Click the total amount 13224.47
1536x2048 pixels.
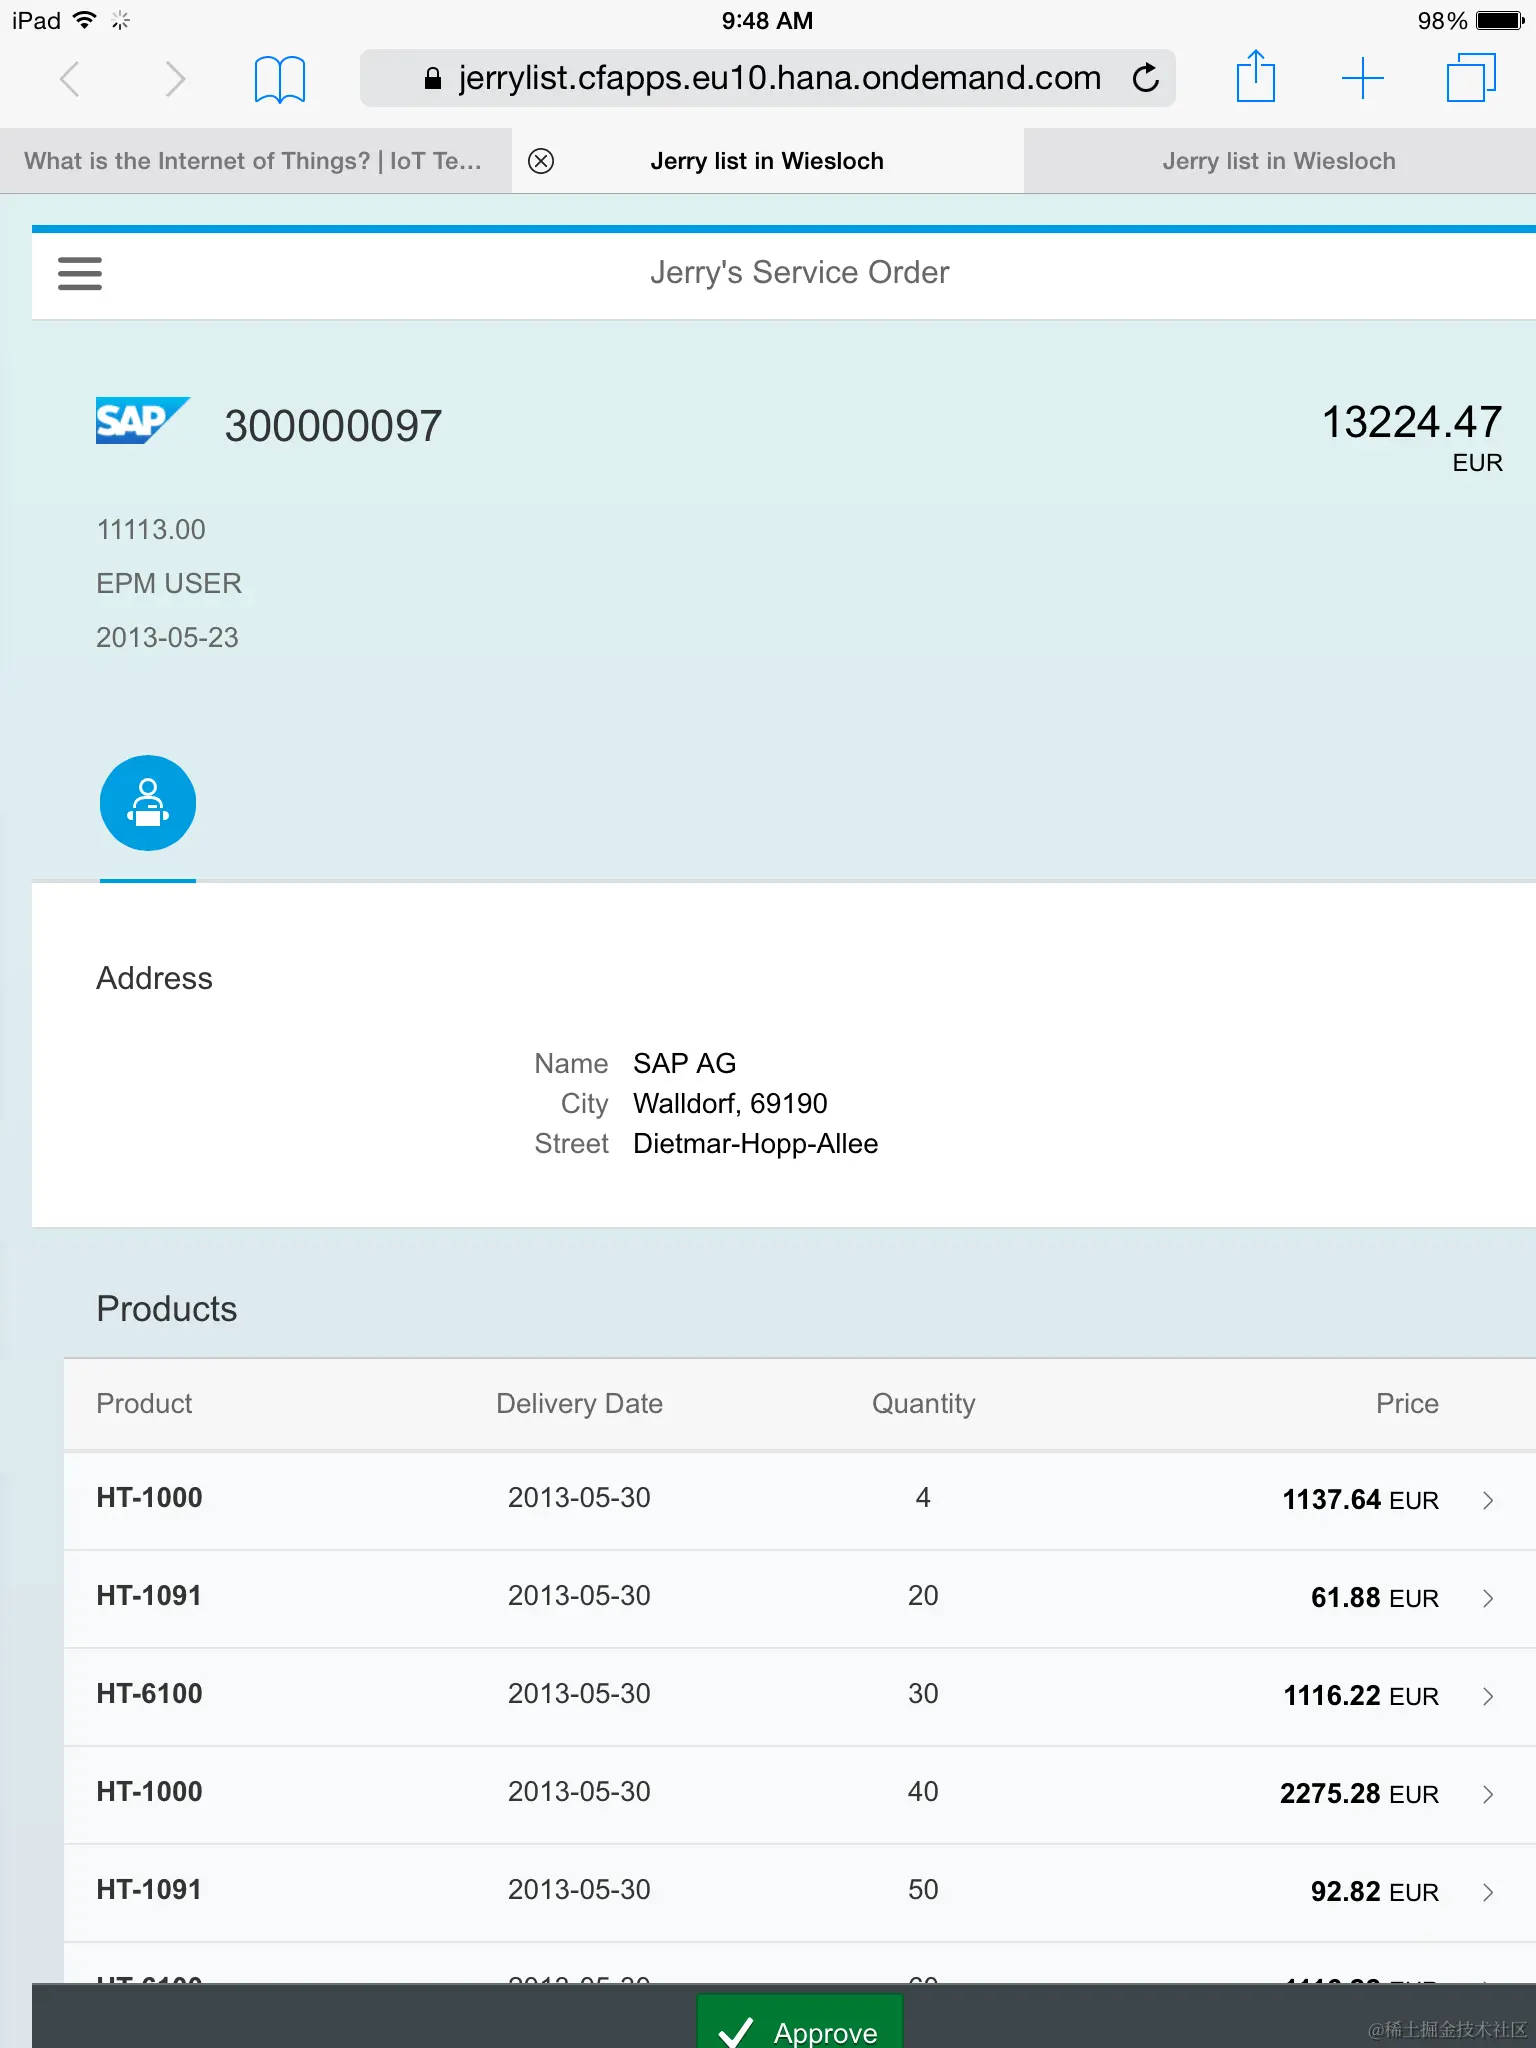tap(1412, 422)
